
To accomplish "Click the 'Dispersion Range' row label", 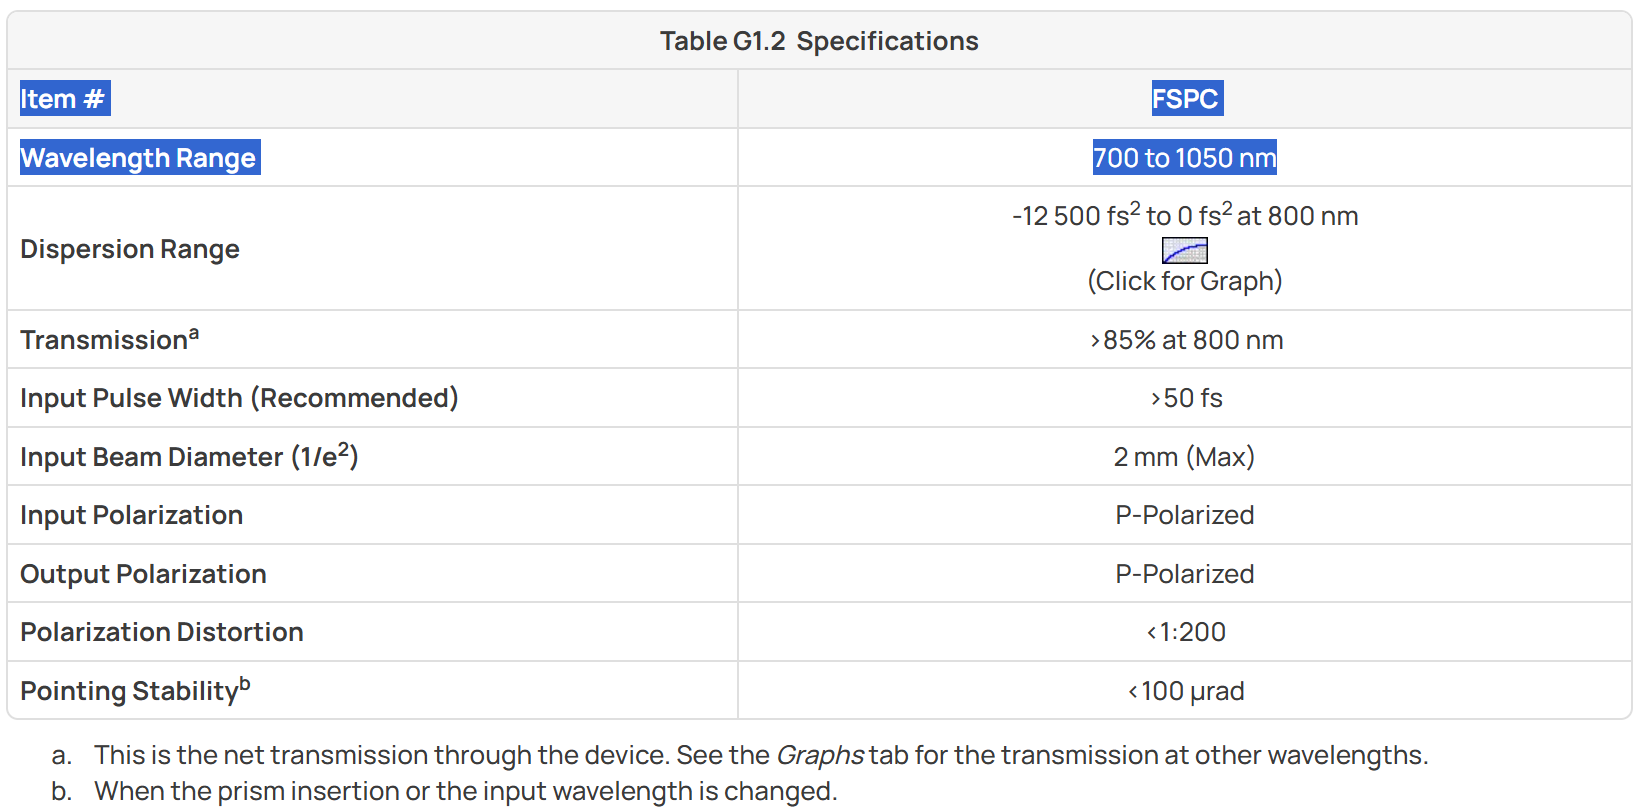I will click(x=130, y=249).
